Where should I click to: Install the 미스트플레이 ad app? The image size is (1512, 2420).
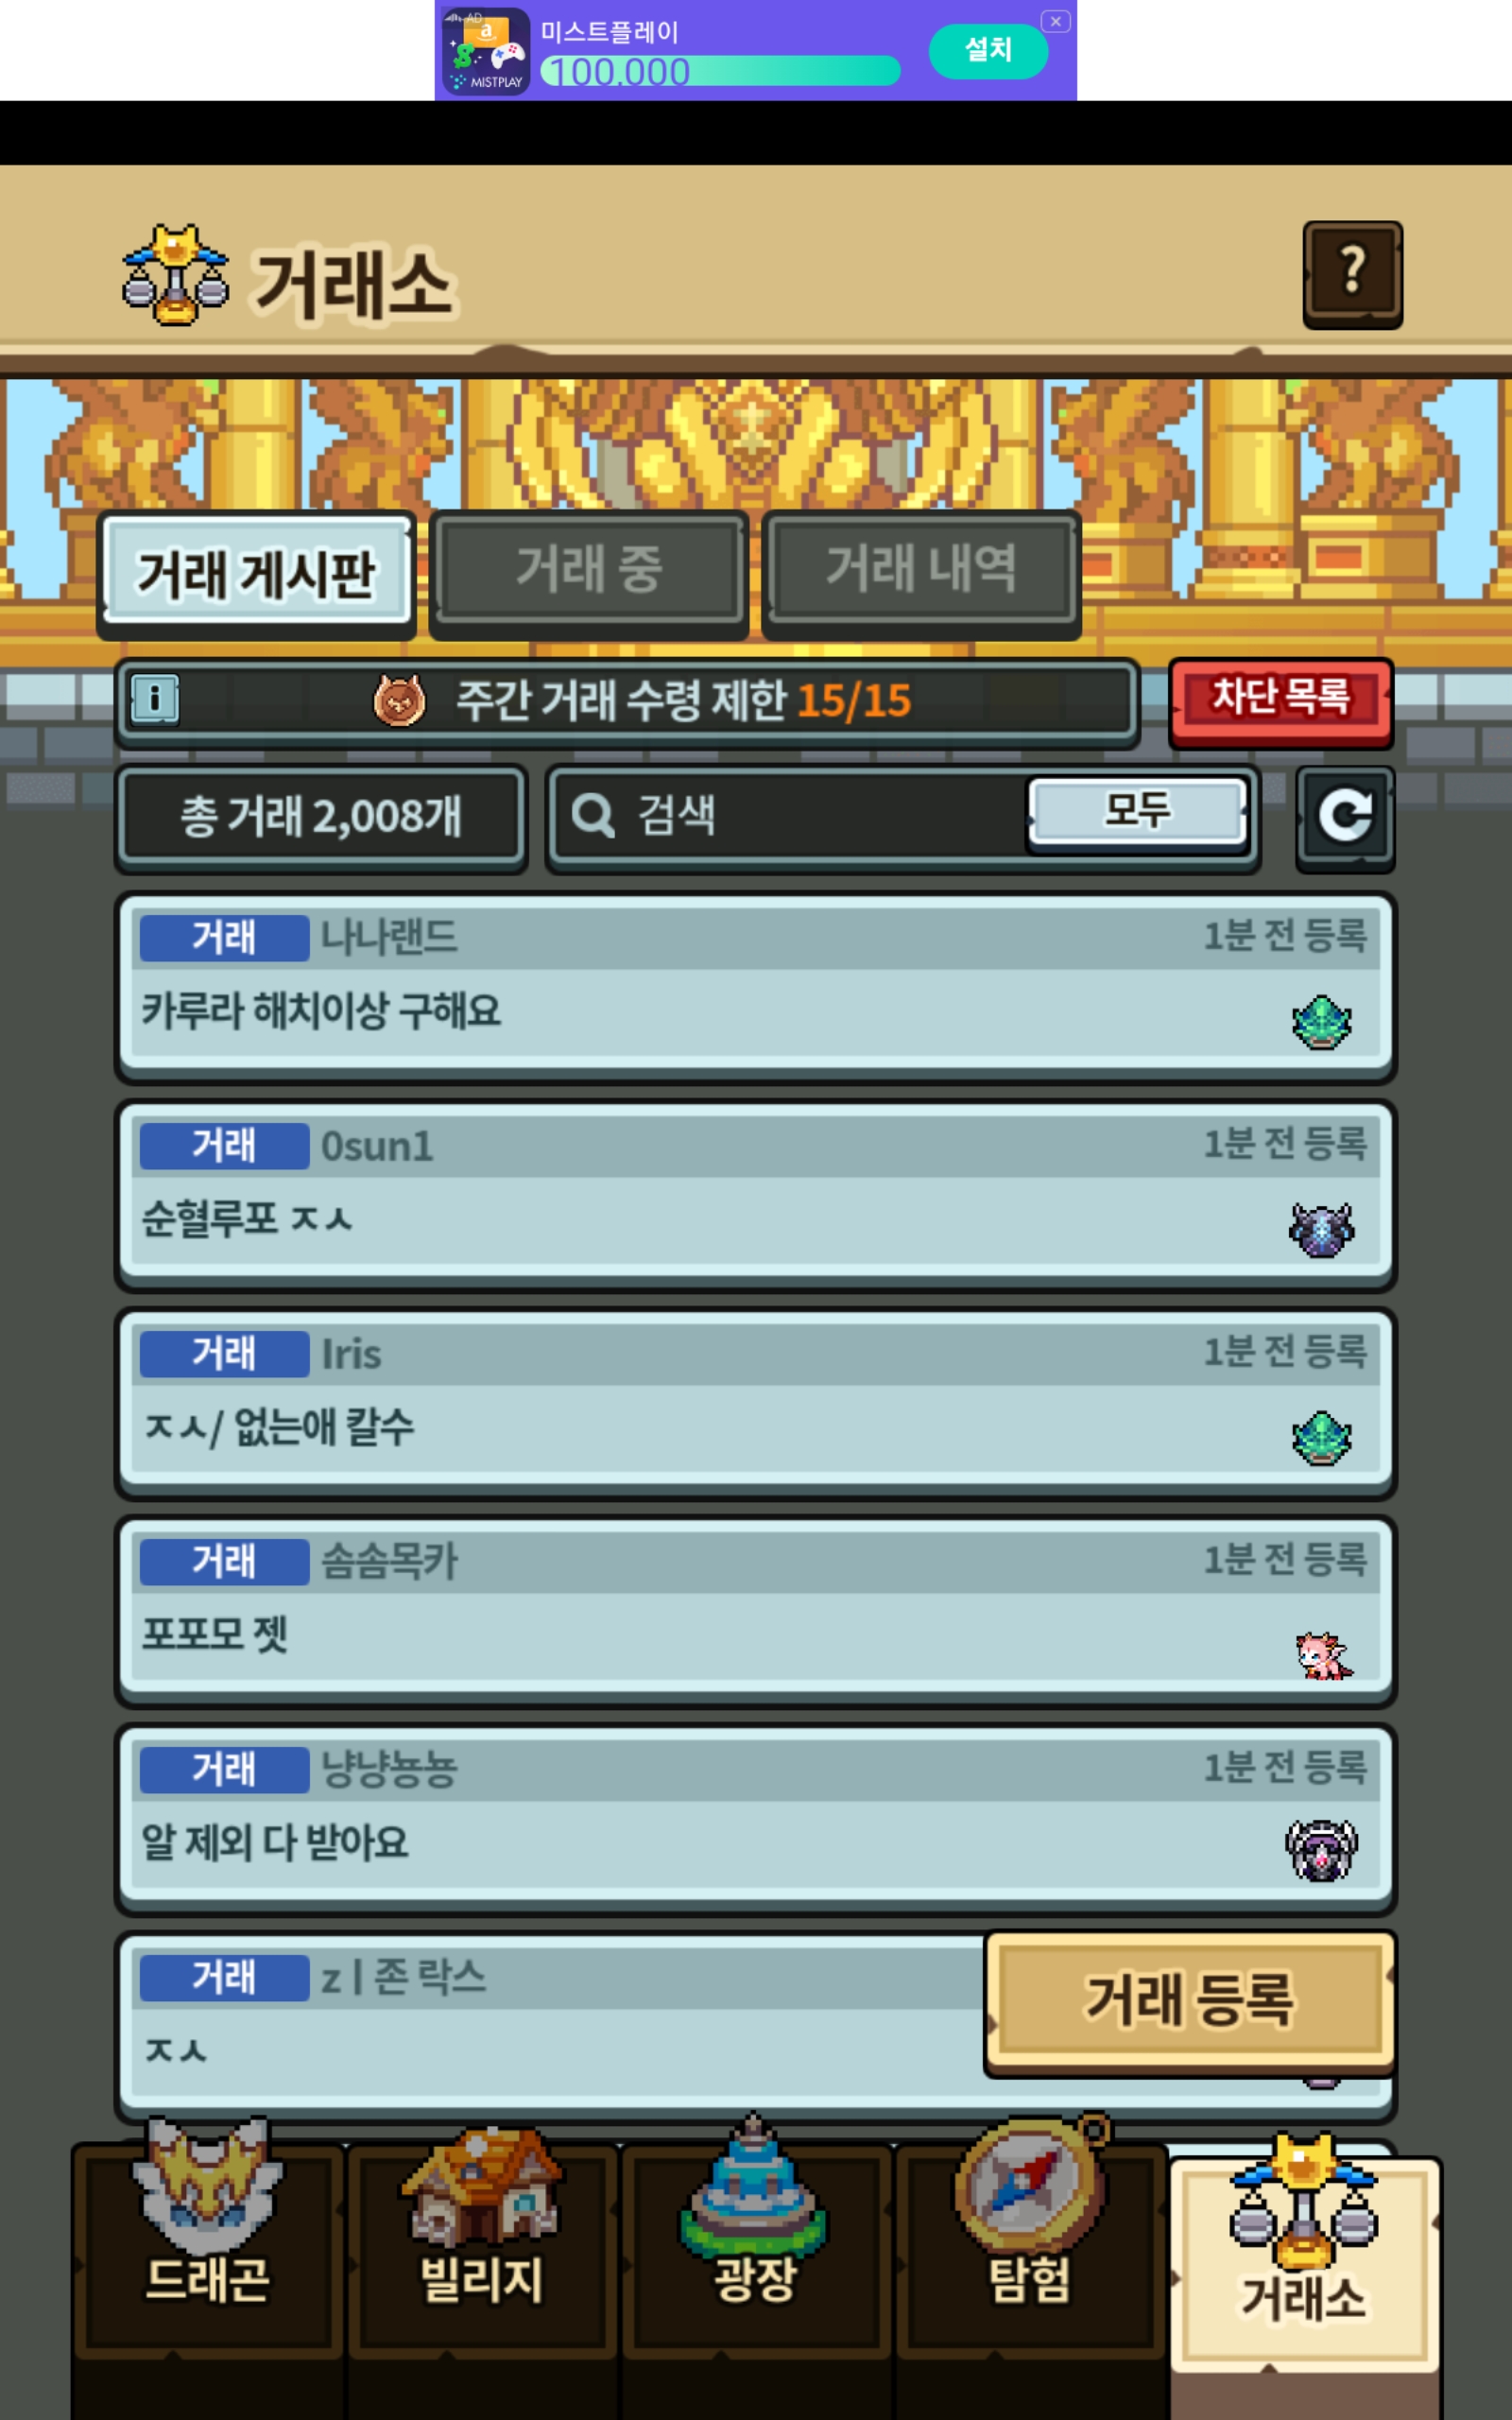pyautogui.click(x=988, y=50)
